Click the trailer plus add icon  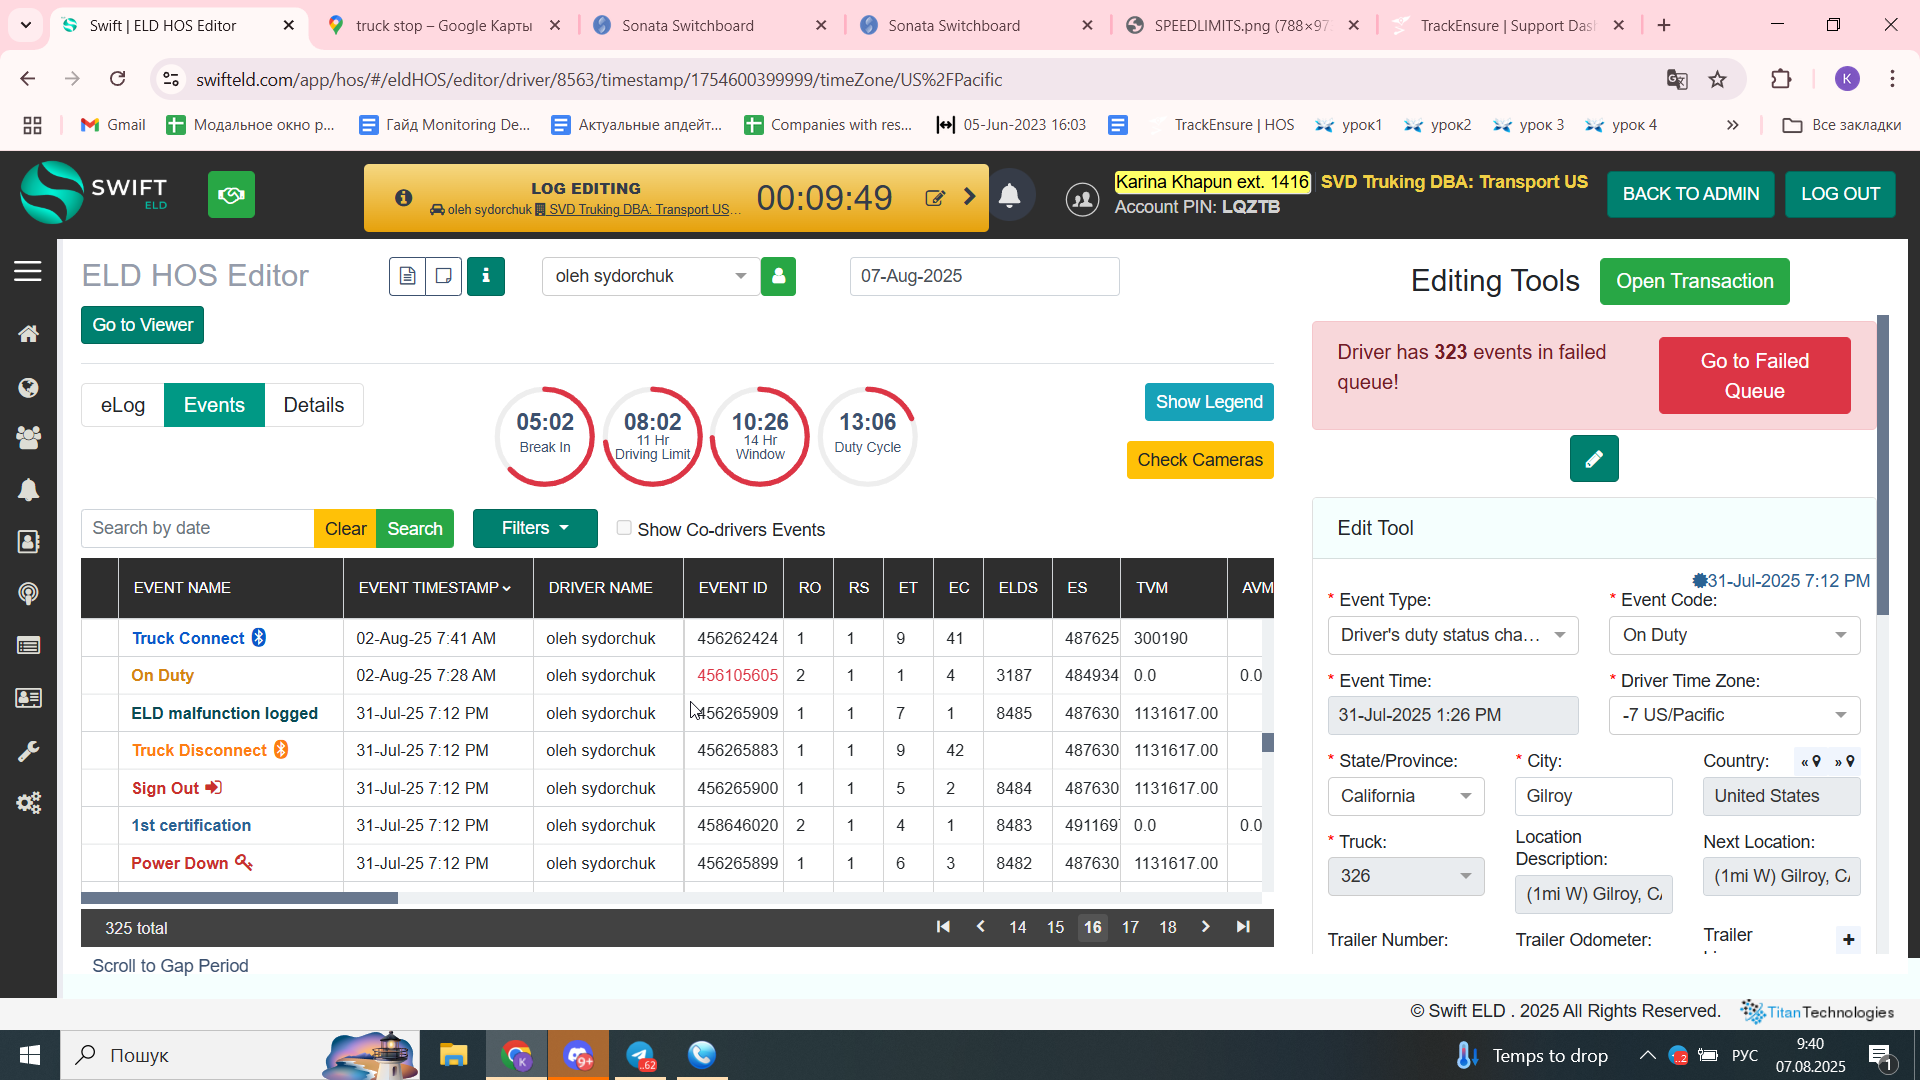pyautogui.click(x=1849, y=940)
